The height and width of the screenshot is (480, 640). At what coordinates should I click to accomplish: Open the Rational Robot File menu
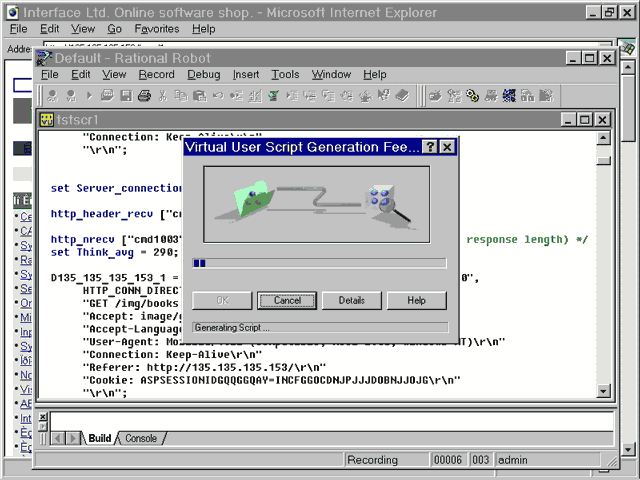(50, 74)
